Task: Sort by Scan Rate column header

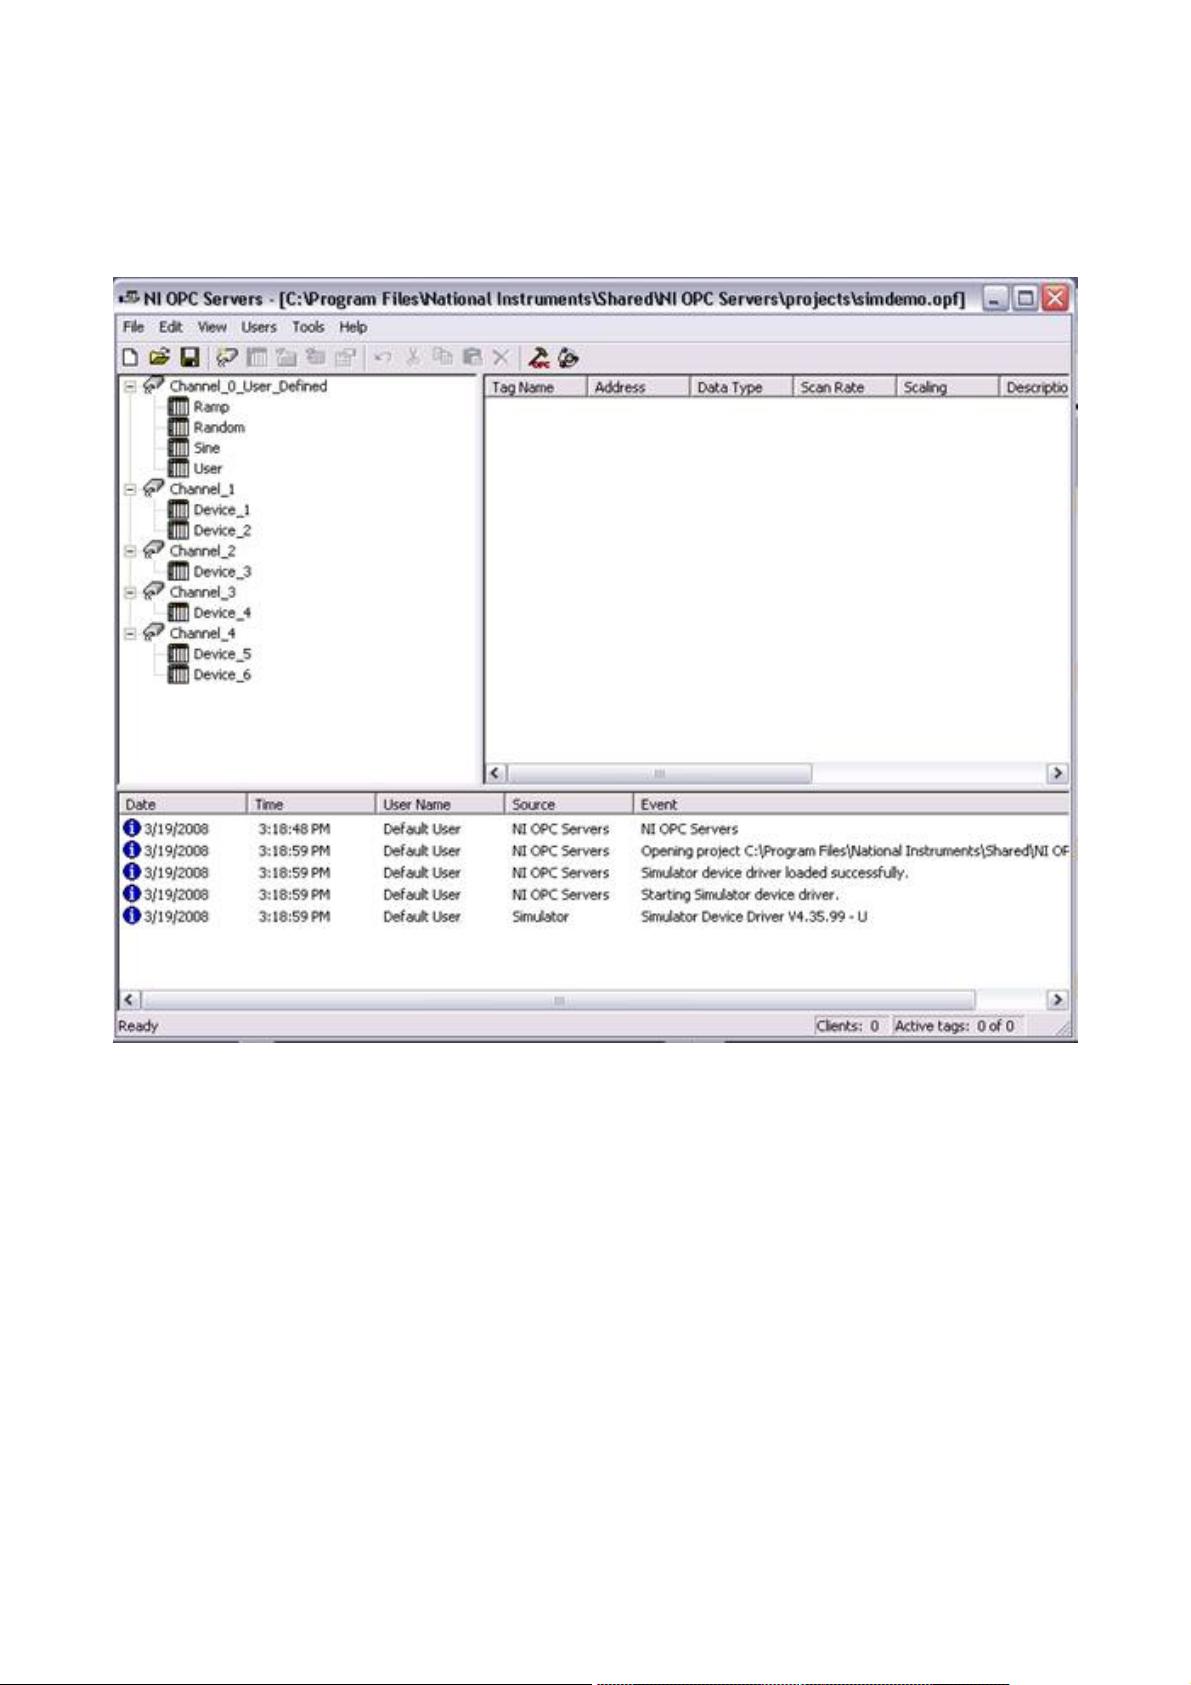Action: click(844, 387)
